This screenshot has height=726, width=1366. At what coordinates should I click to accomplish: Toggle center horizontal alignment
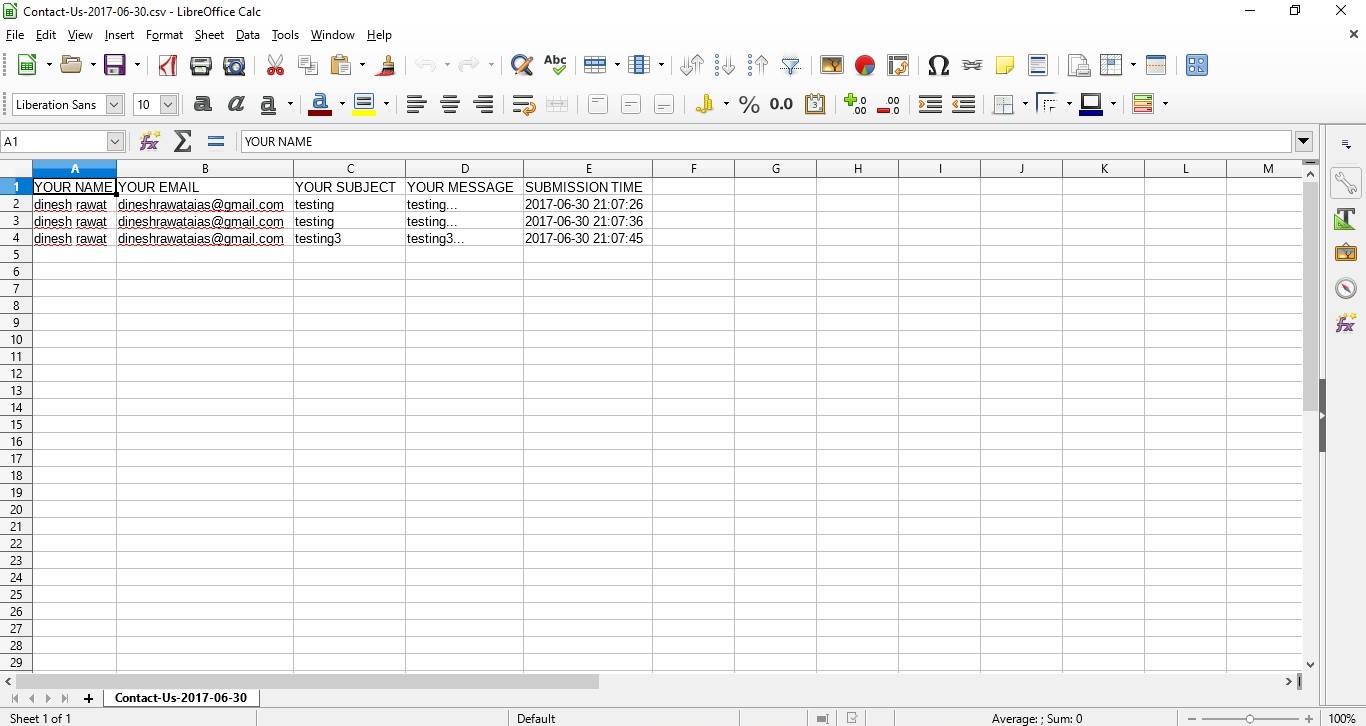coord(450,104)
